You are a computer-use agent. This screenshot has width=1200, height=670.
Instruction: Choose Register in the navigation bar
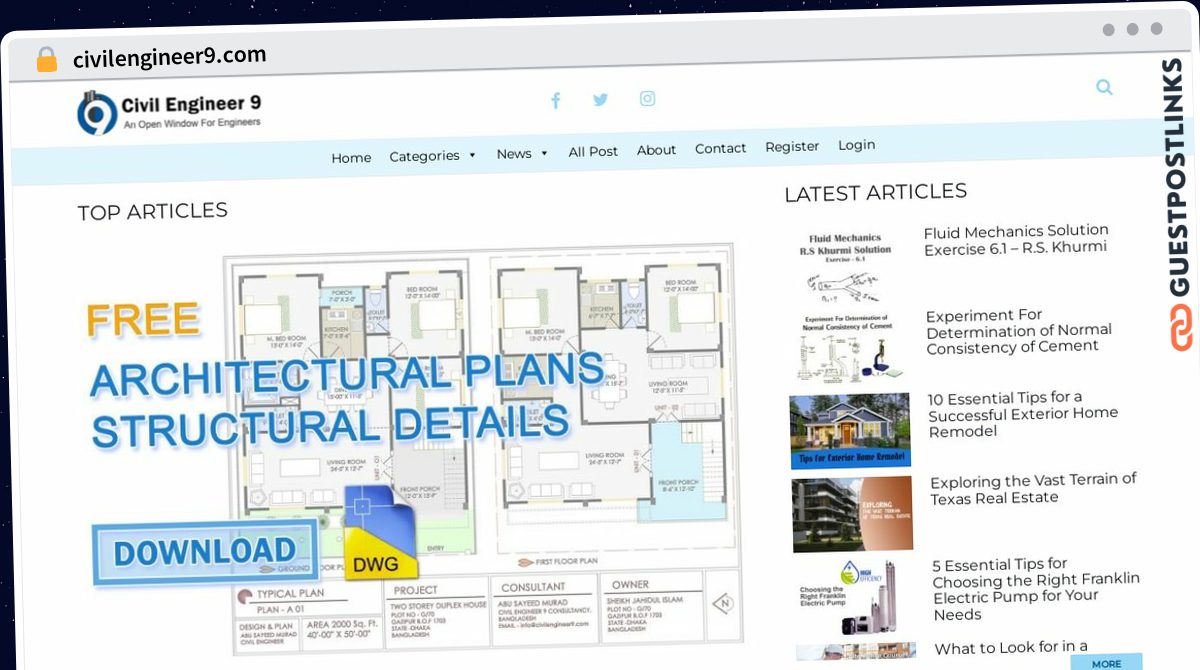click(792, 146)
